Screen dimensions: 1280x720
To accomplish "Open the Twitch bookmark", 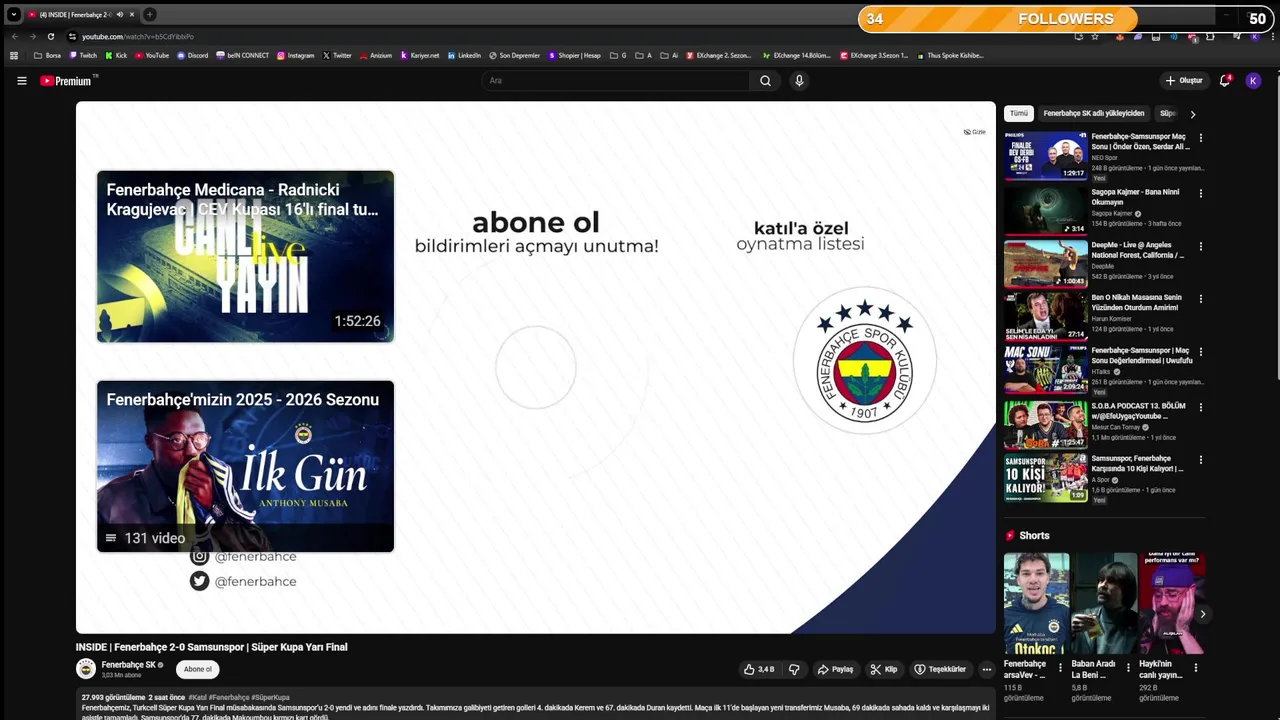I will click(x=83, y=56).
